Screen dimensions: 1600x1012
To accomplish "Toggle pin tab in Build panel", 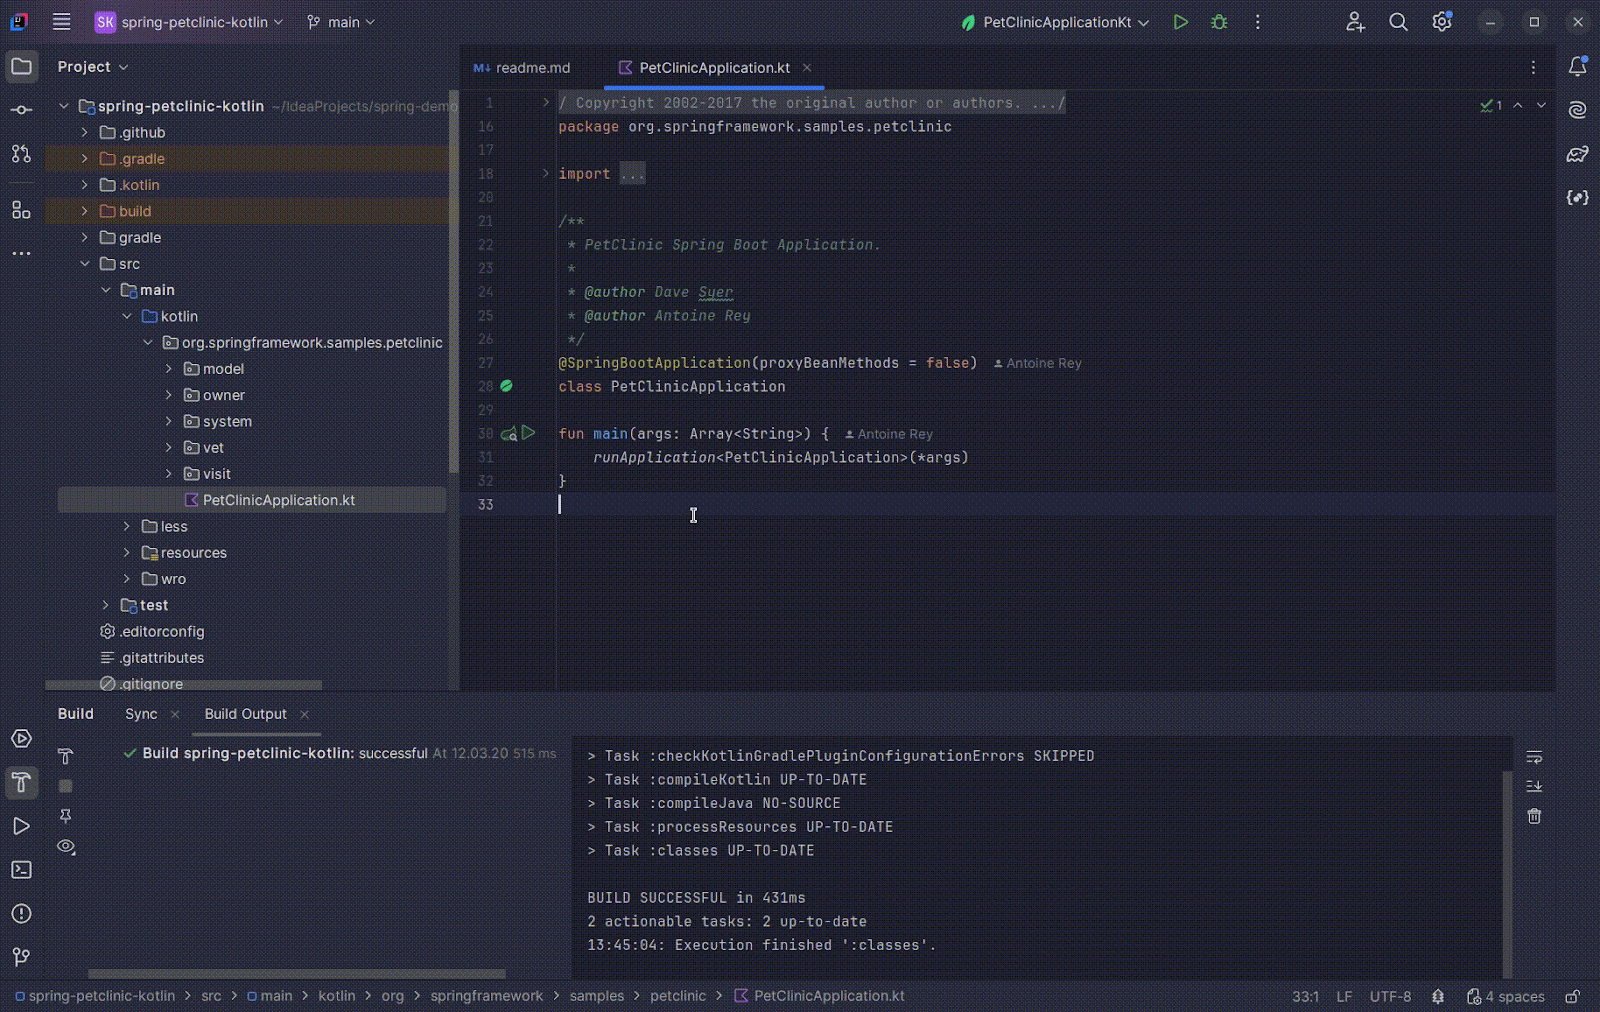I will [66, 816].
